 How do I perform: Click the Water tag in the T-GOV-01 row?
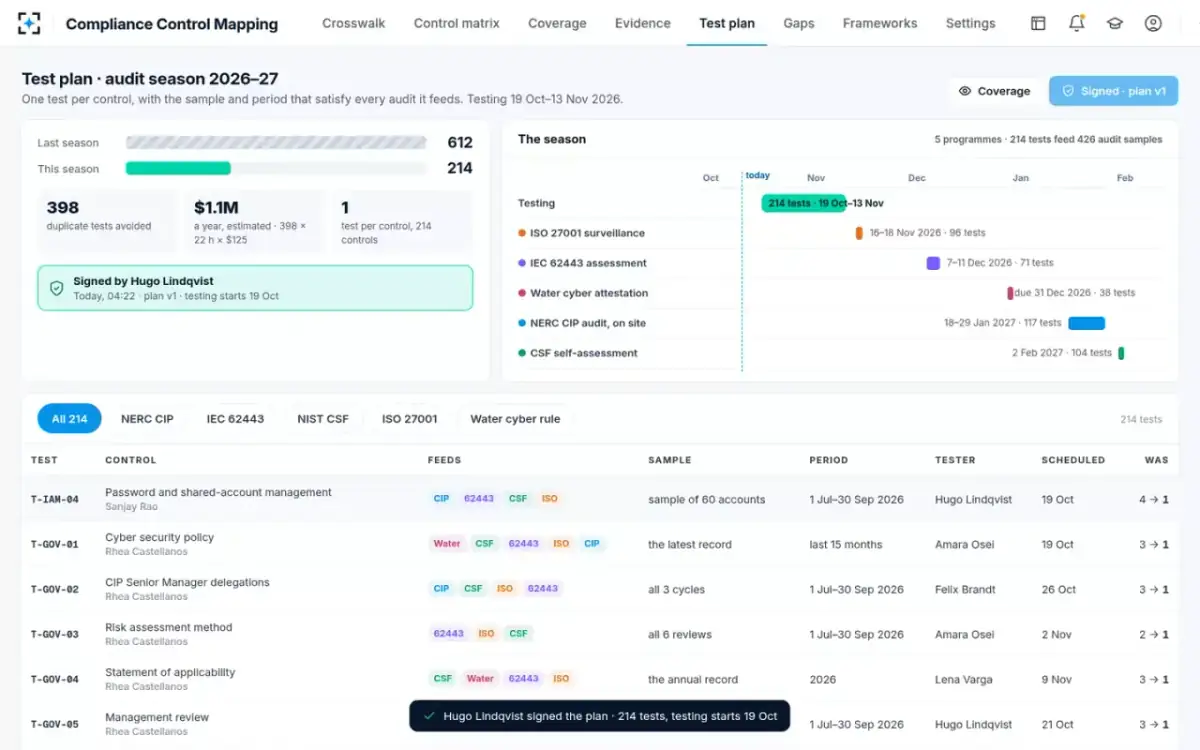click(x=447, y=544)
